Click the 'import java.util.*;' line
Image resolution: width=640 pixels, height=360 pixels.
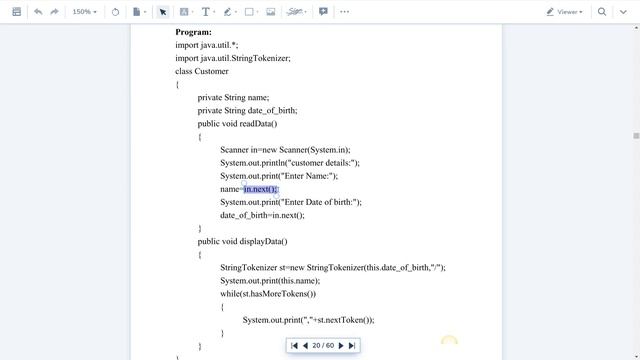pos(207,45)
